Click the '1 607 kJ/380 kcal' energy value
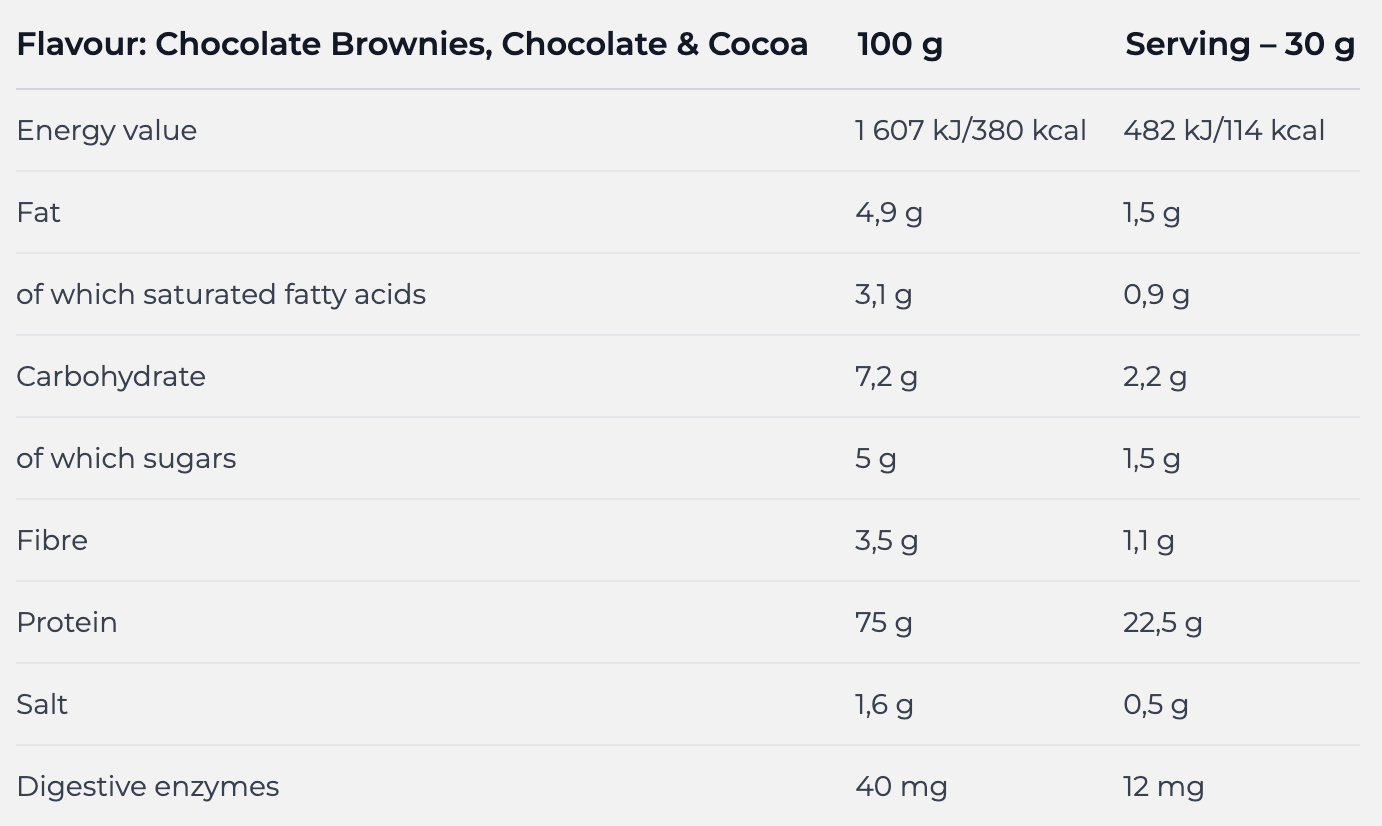The image size is (1382, 826). pos(970,130)
